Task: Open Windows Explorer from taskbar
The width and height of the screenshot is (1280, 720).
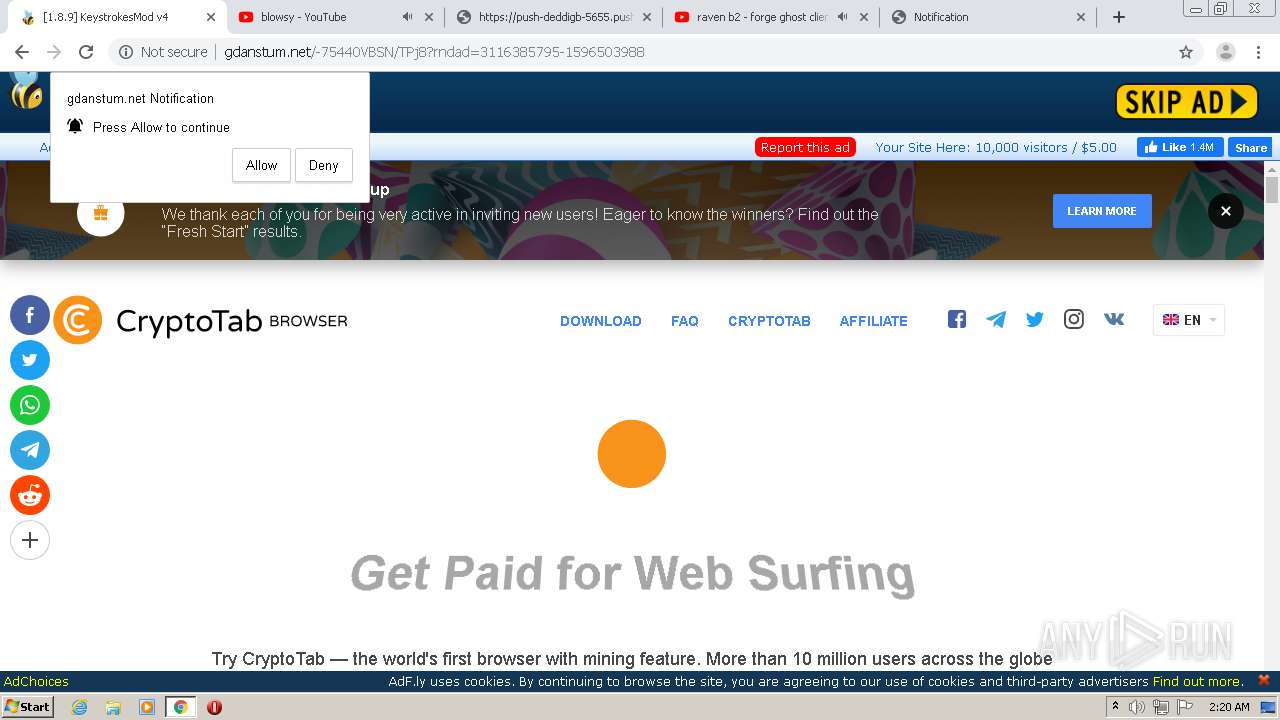Action: 113,707
